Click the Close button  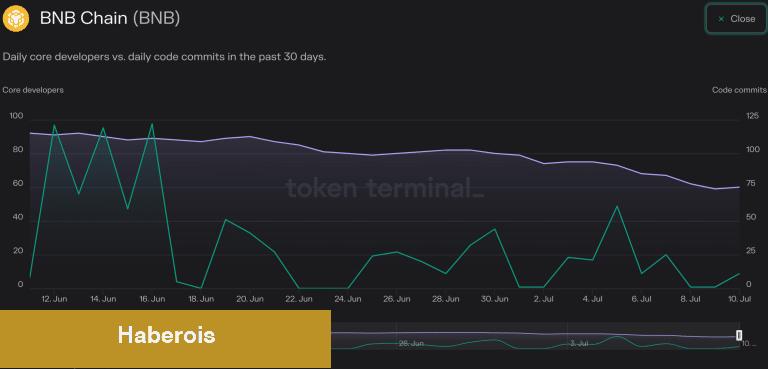pos(736,19)
